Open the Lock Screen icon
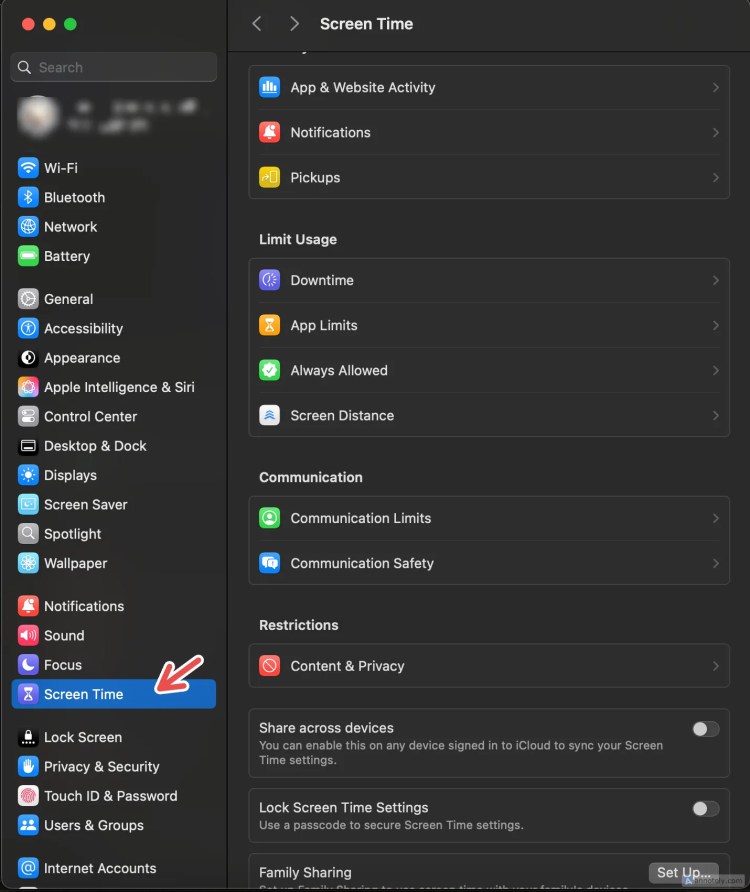This screenshot has width=750, height=892. (28, 737)
